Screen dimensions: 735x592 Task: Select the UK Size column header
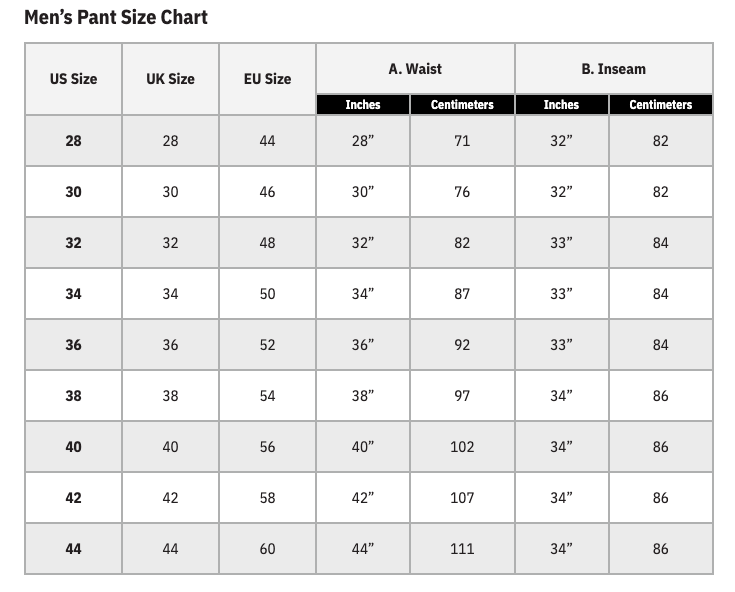171,79
